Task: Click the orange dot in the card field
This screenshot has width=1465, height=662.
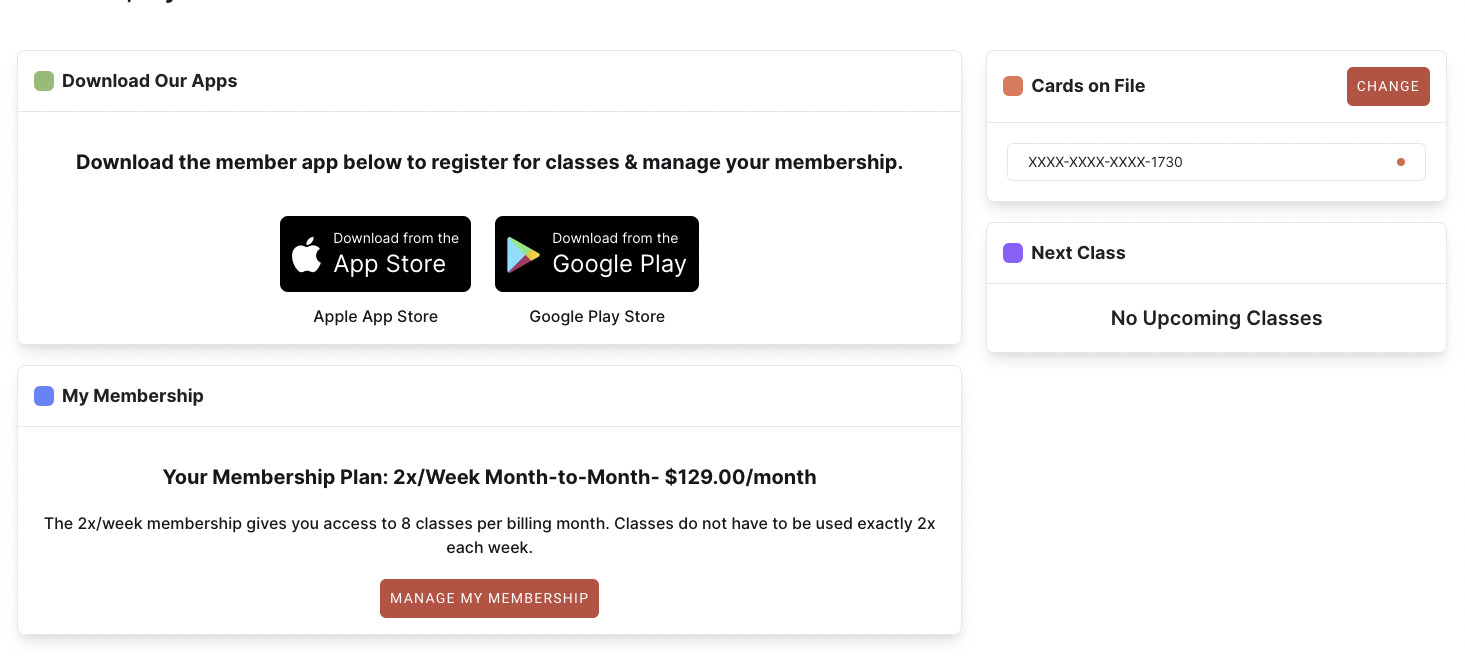Action: pos(1400,162)
